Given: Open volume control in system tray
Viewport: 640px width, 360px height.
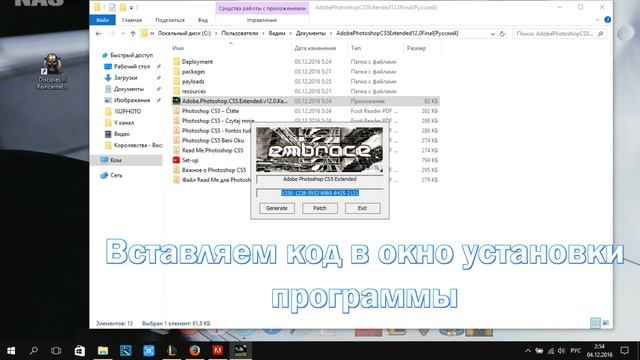Looking at the screenshot, I should click(x=561, y=351).
